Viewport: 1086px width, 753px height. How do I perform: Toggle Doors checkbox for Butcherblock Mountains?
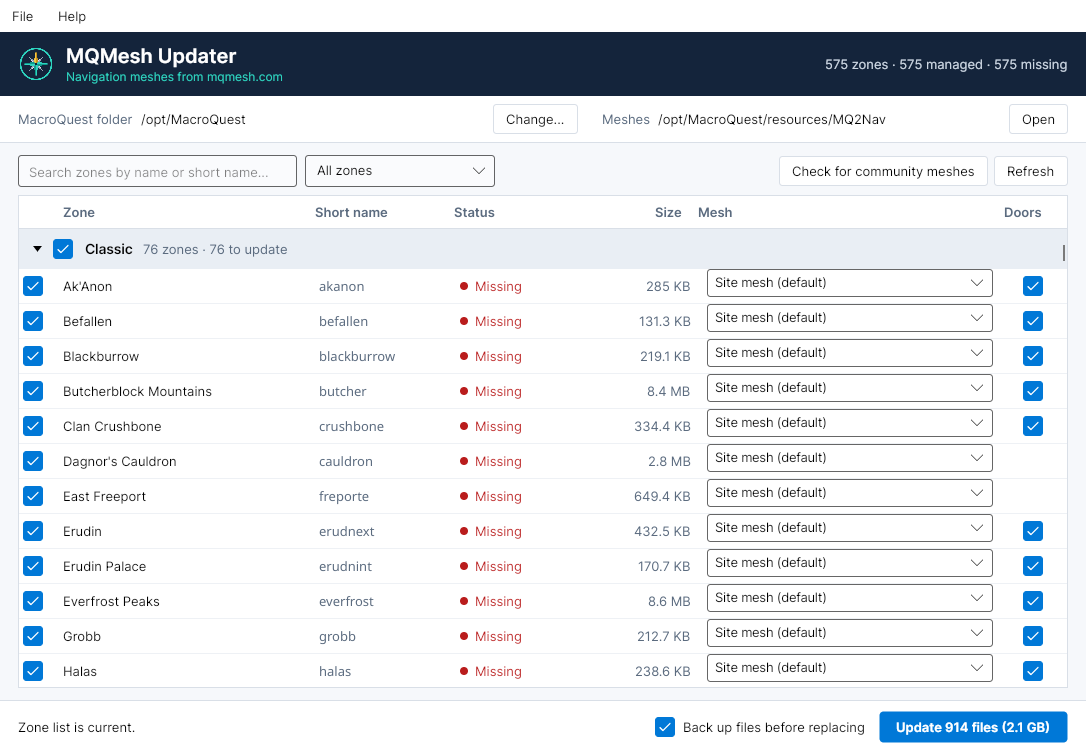click(1033, 391)
